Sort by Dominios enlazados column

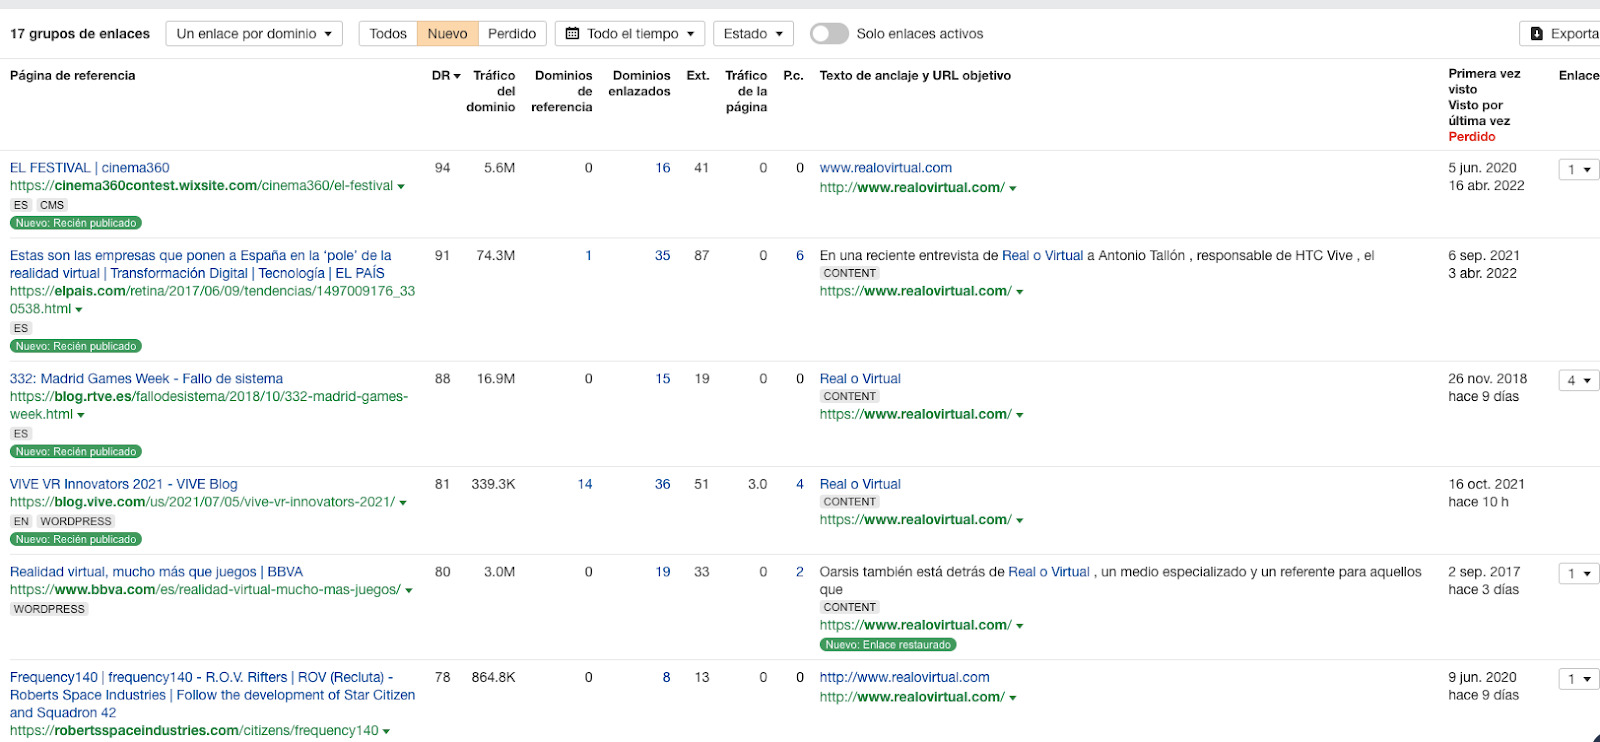640,83
